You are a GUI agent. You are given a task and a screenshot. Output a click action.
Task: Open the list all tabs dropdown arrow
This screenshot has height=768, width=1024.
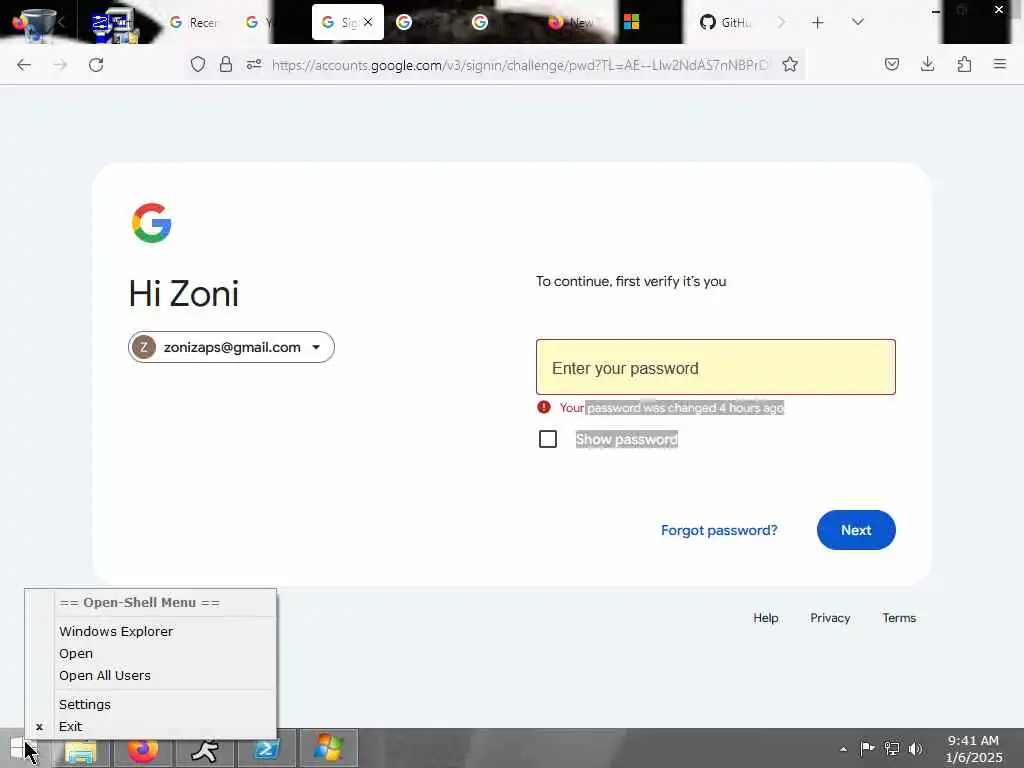point(858,22)
